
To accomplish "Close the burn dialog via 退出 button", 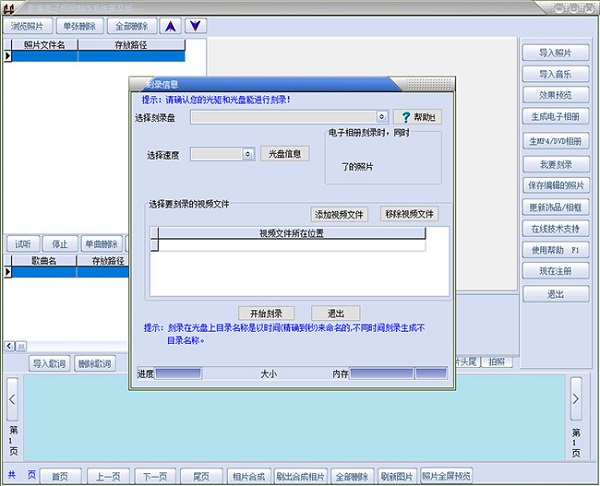I will pos(336,313).
